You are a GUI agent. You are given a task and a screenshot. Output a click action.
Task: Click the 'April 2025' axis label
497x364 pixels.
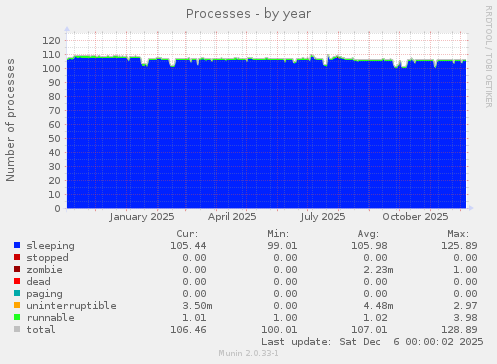tap(232, 217)
